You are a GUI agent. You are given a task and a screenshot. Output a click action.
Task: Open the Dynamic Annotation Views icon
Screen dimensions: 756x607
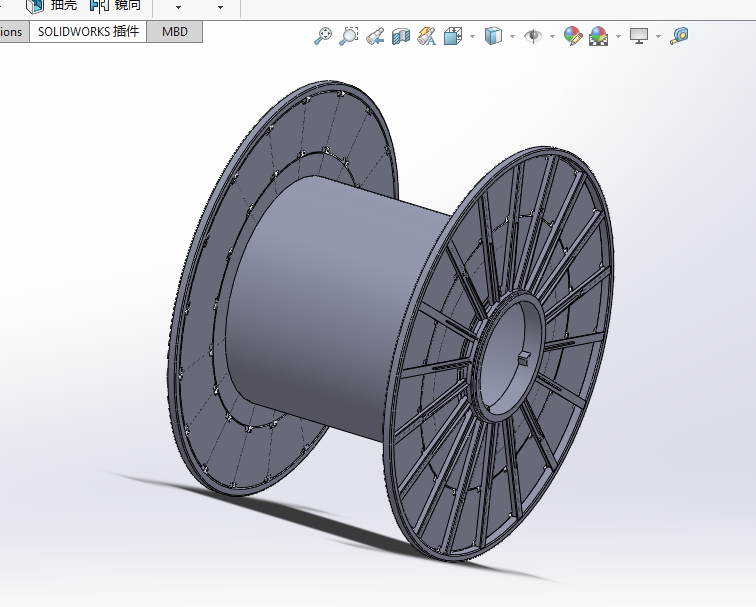click(427, 37)
